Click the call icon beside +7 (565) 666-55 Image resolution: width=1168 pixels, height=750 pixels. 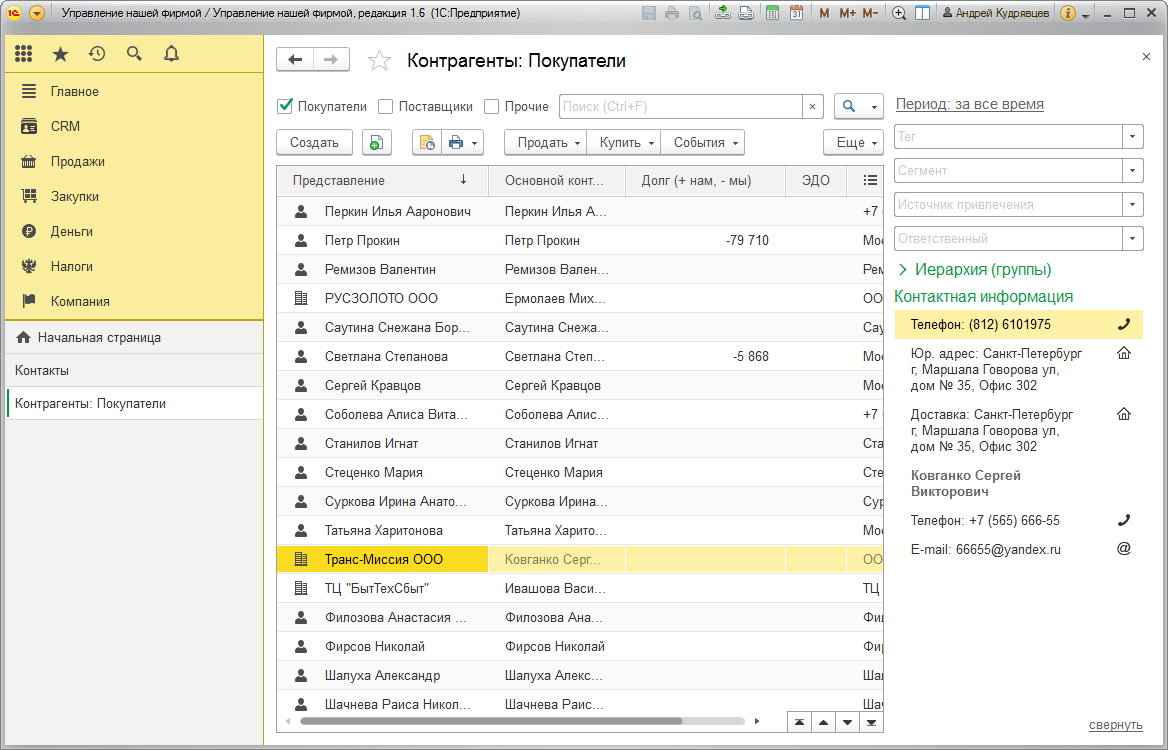(x=1124, y=520)
